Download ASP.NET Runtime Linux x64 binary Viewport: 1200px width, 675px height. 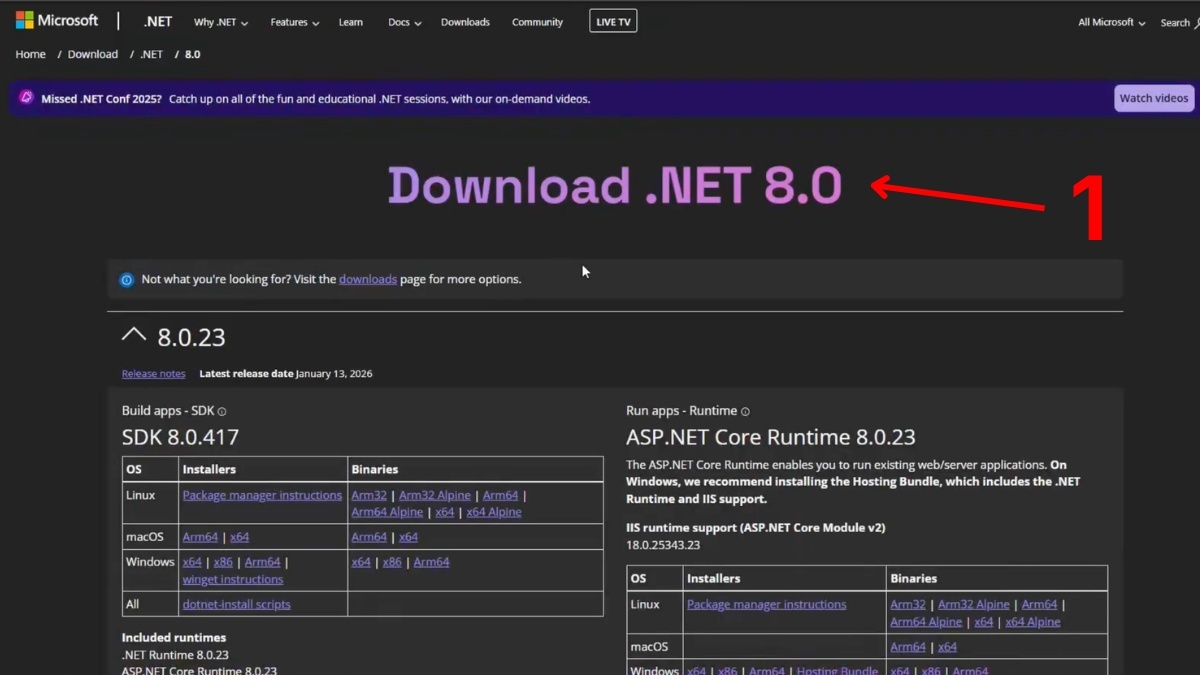click(x=984, y=622)
